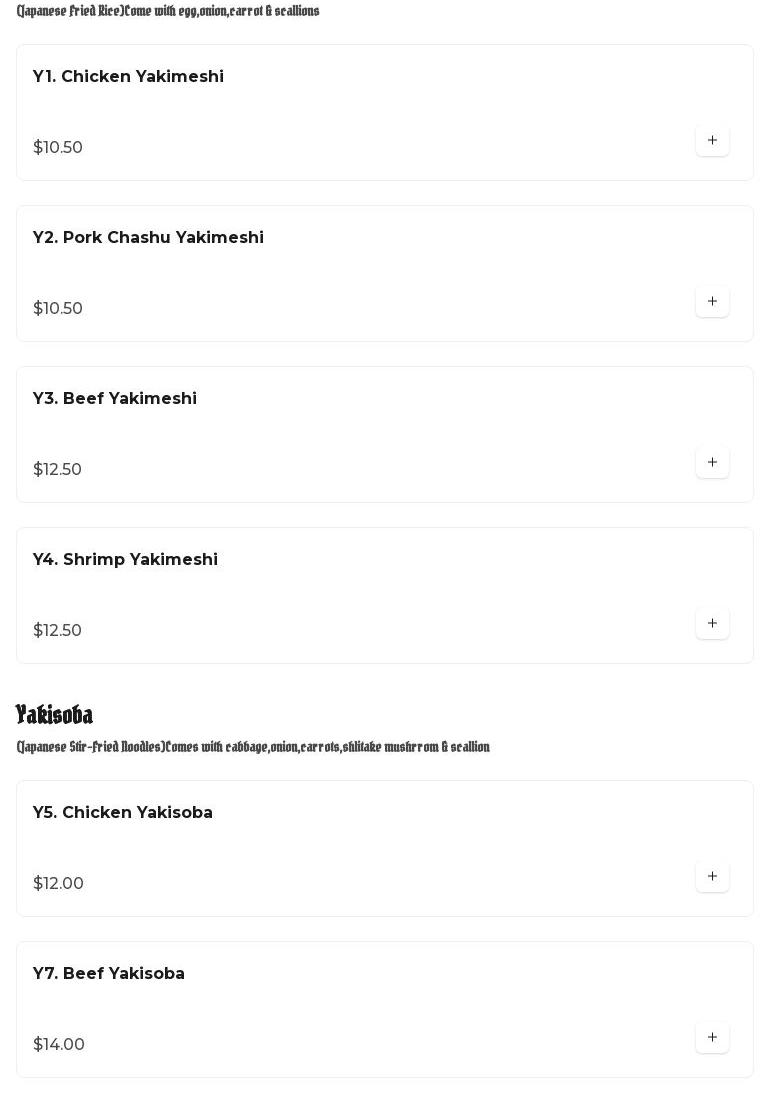Image resolution: width=770 pixels, height=1095 pixels.
Task: Open Y1. Chicken Yakimeshi item title
Action: (x=128, y=77)
